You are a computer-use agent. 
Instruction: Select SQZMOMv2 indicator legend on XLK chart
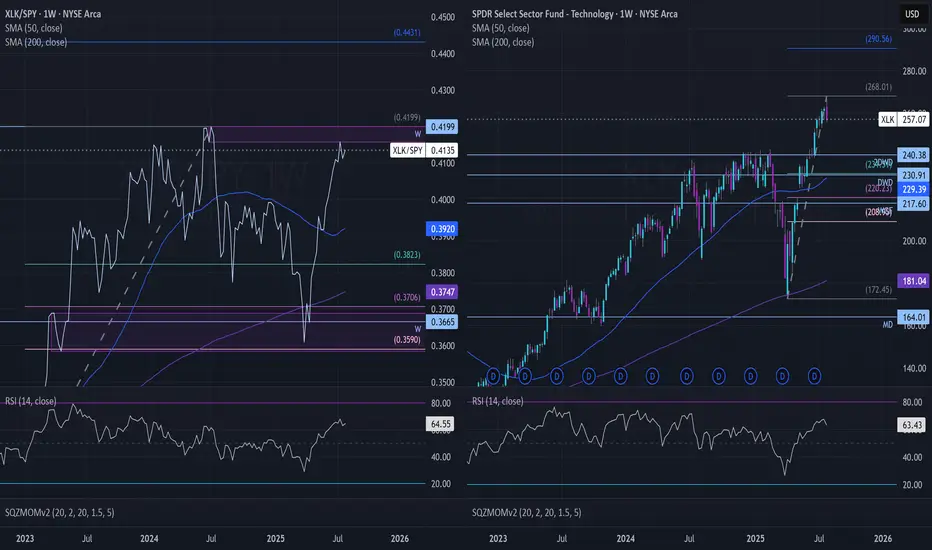click(x=527, y=513)
